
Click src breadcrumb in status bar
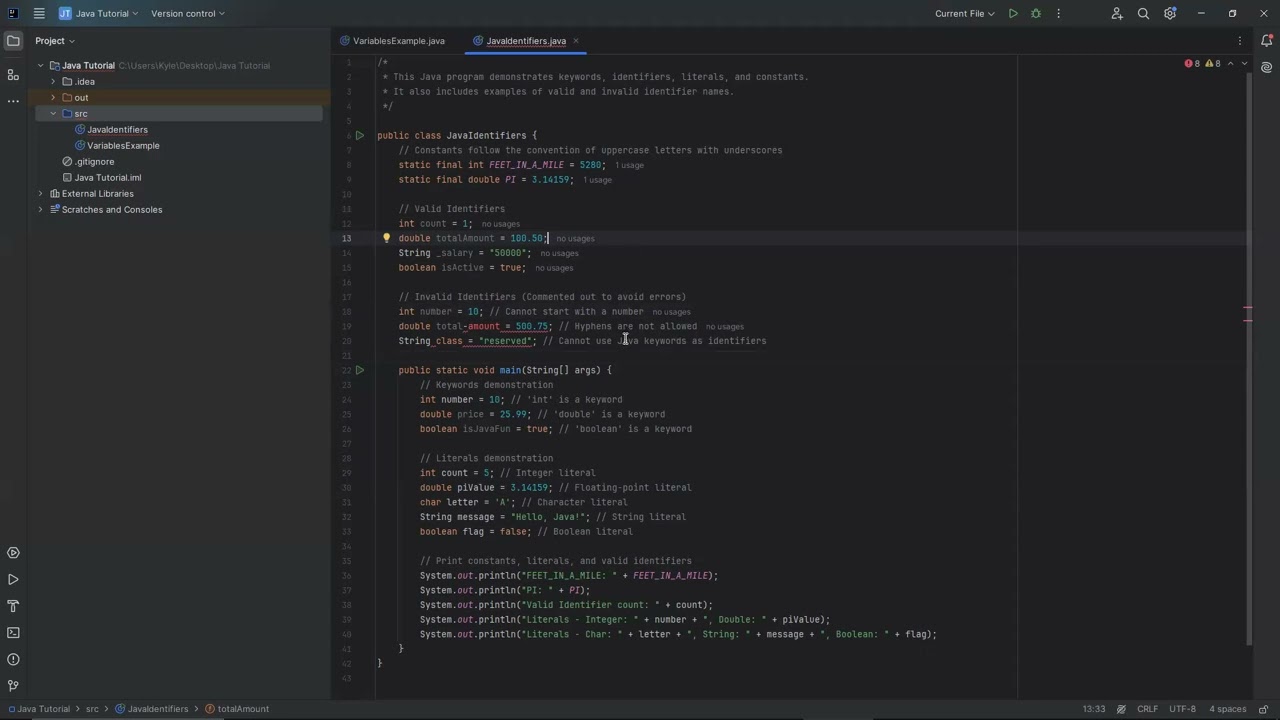tap(92, 709)
